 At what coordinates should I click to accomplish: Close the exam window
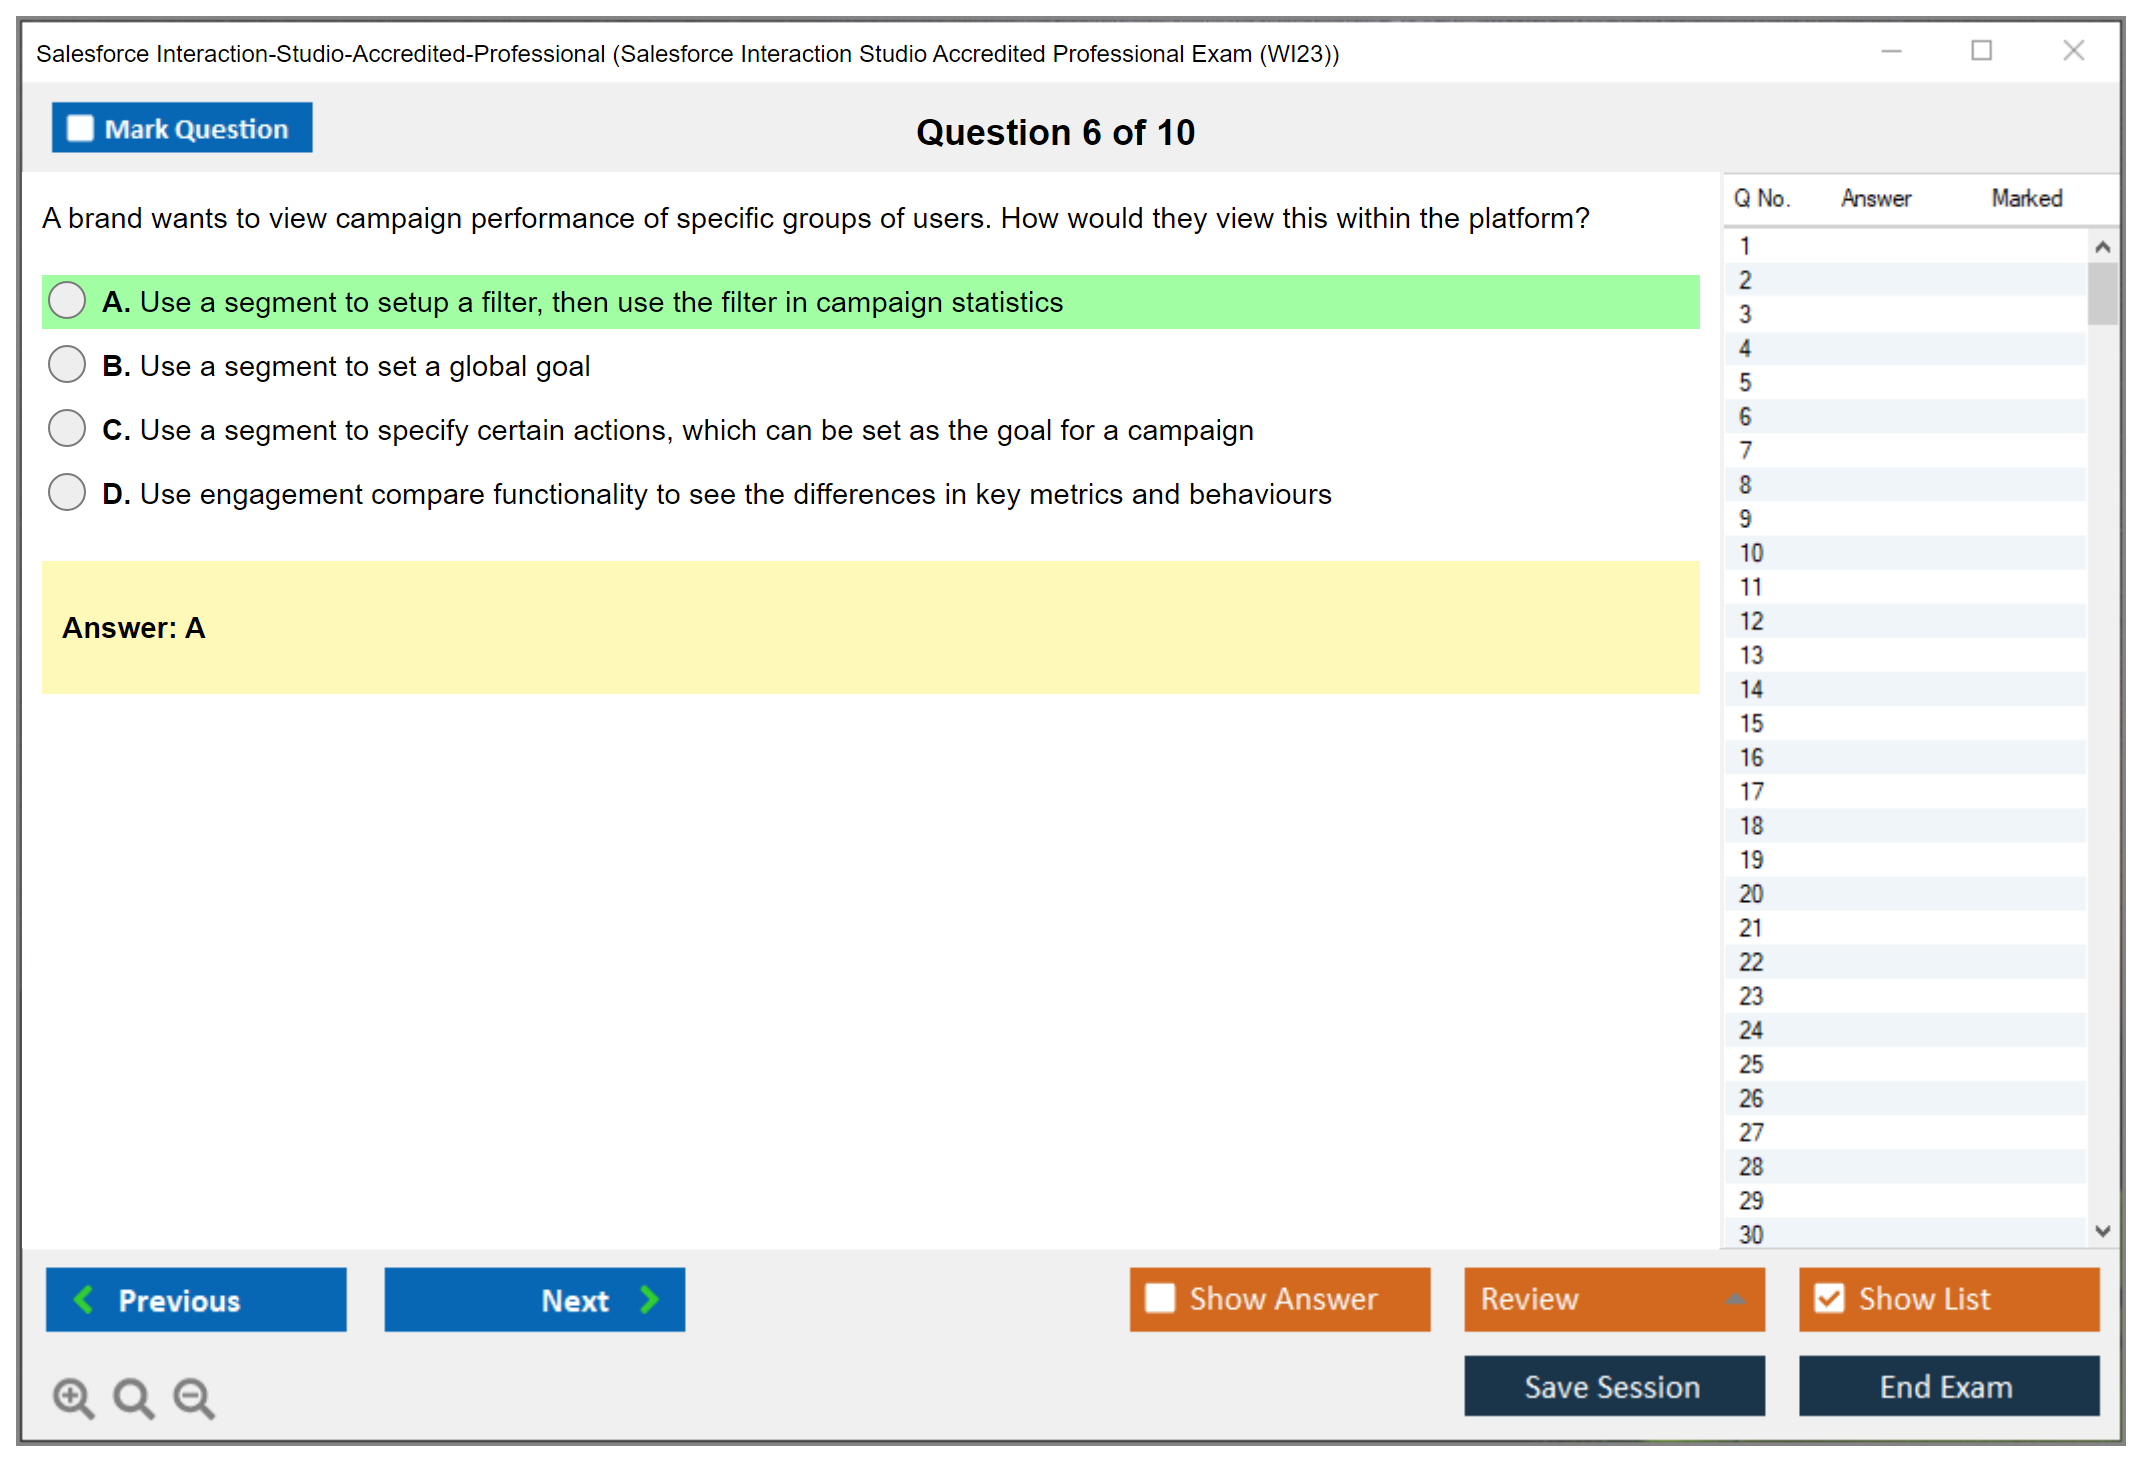(x=2073, y=51)
